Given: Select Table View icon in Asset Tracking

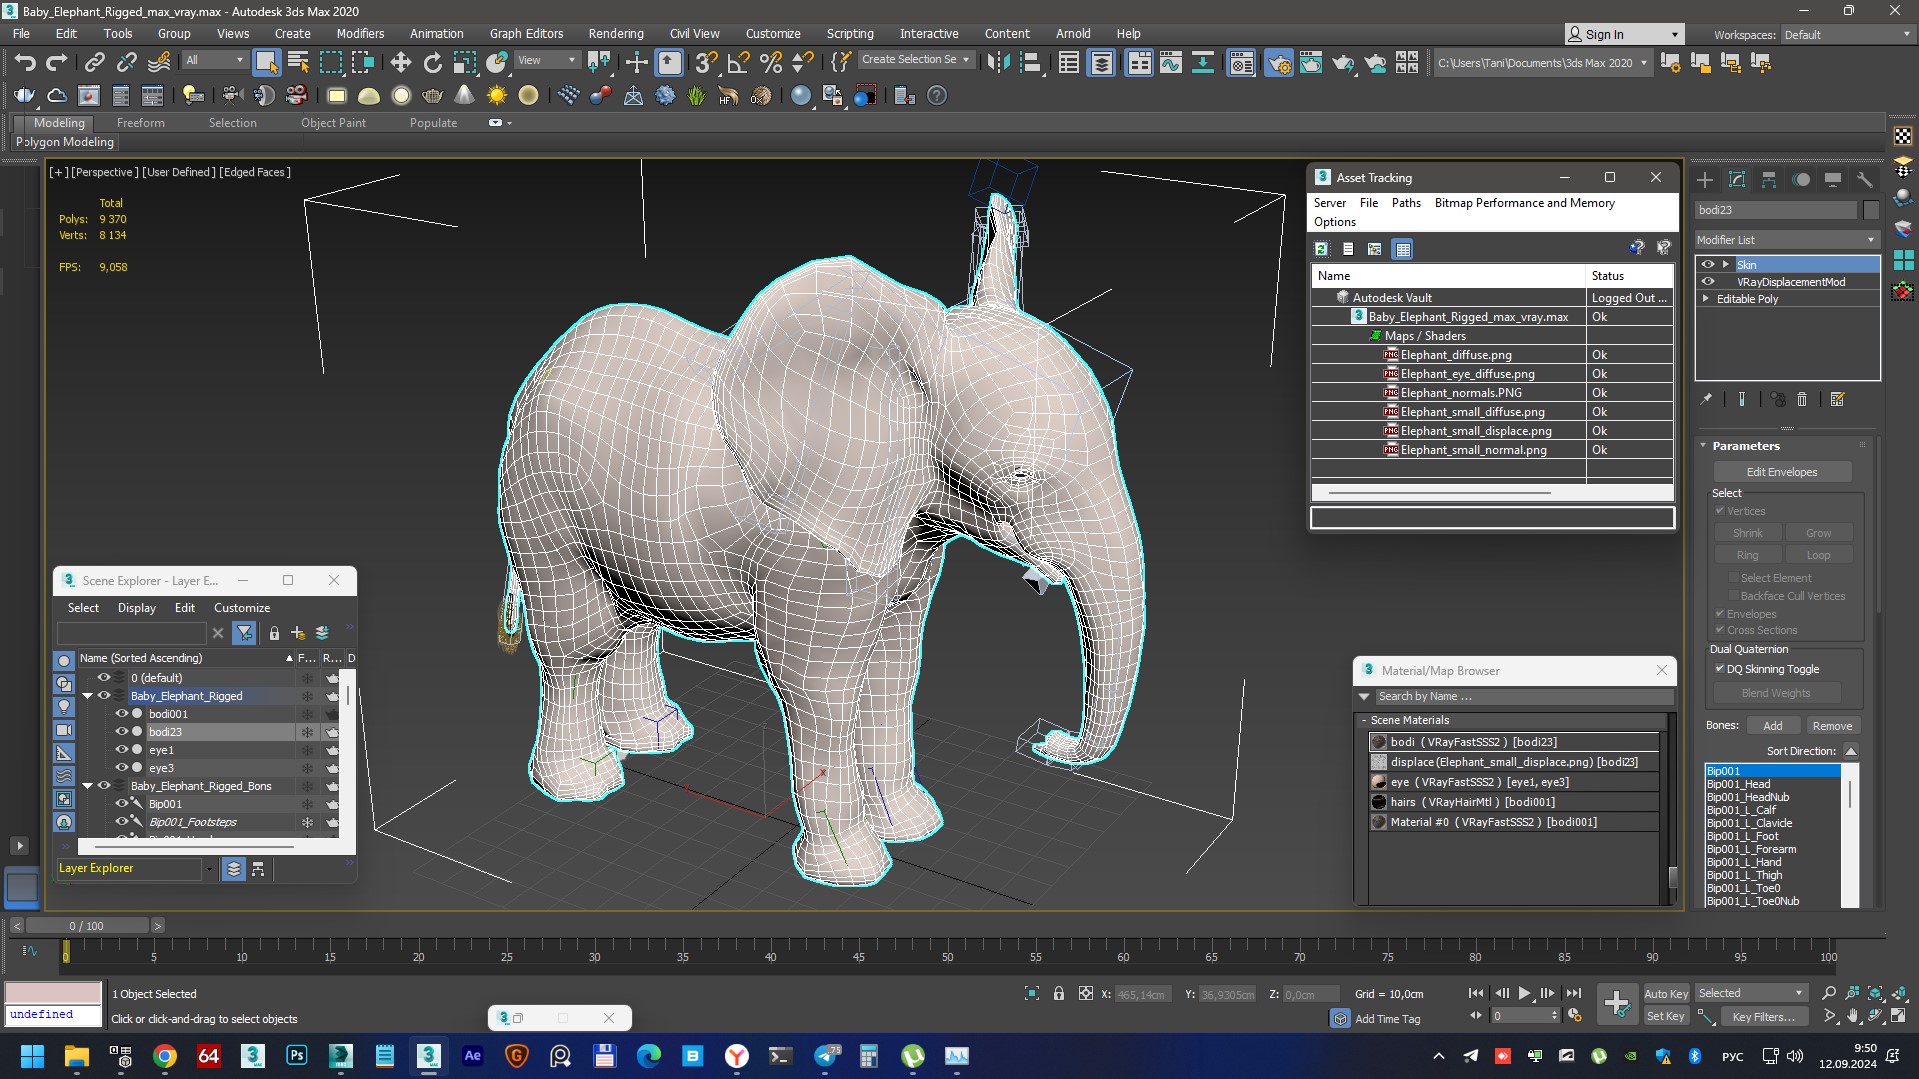Looking at the screenshot, I should 1403,249.
